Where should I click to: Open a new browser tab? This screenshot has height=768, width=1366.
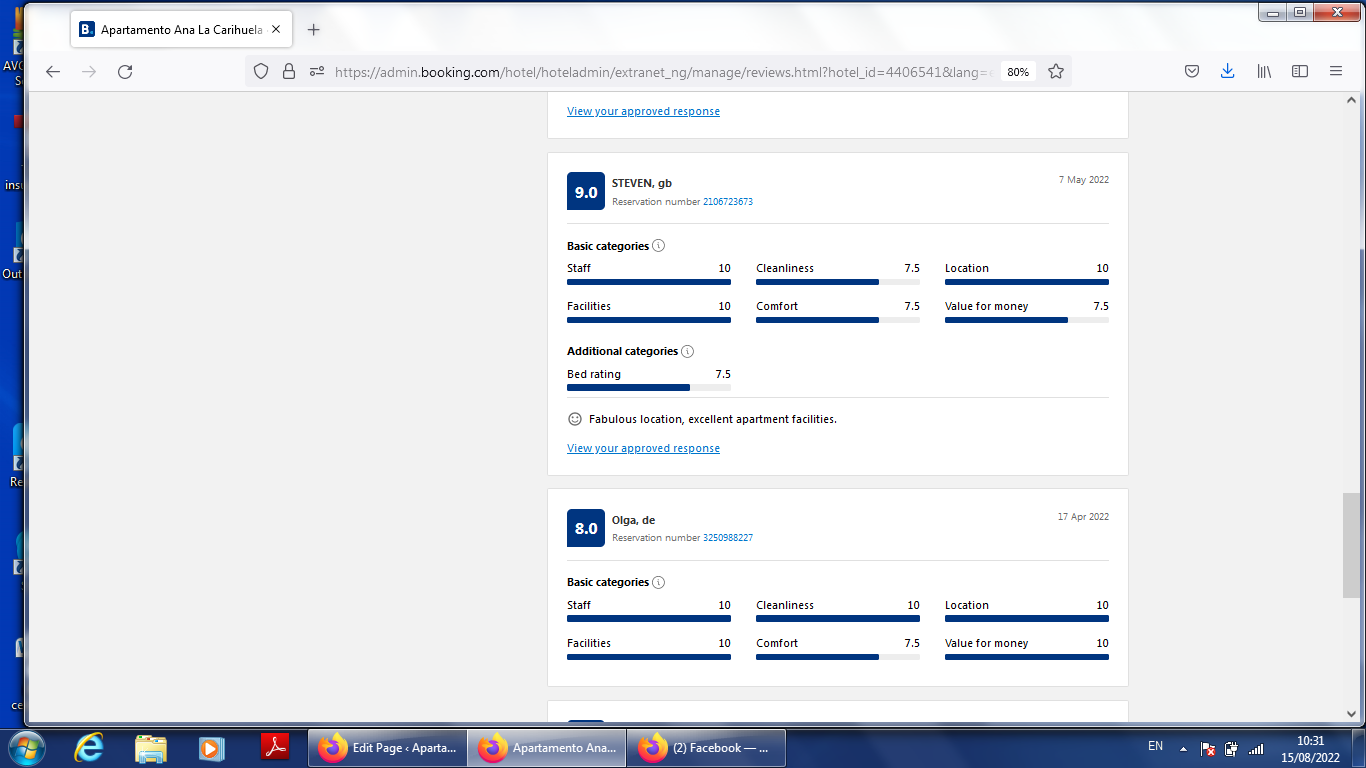[313, 30]
